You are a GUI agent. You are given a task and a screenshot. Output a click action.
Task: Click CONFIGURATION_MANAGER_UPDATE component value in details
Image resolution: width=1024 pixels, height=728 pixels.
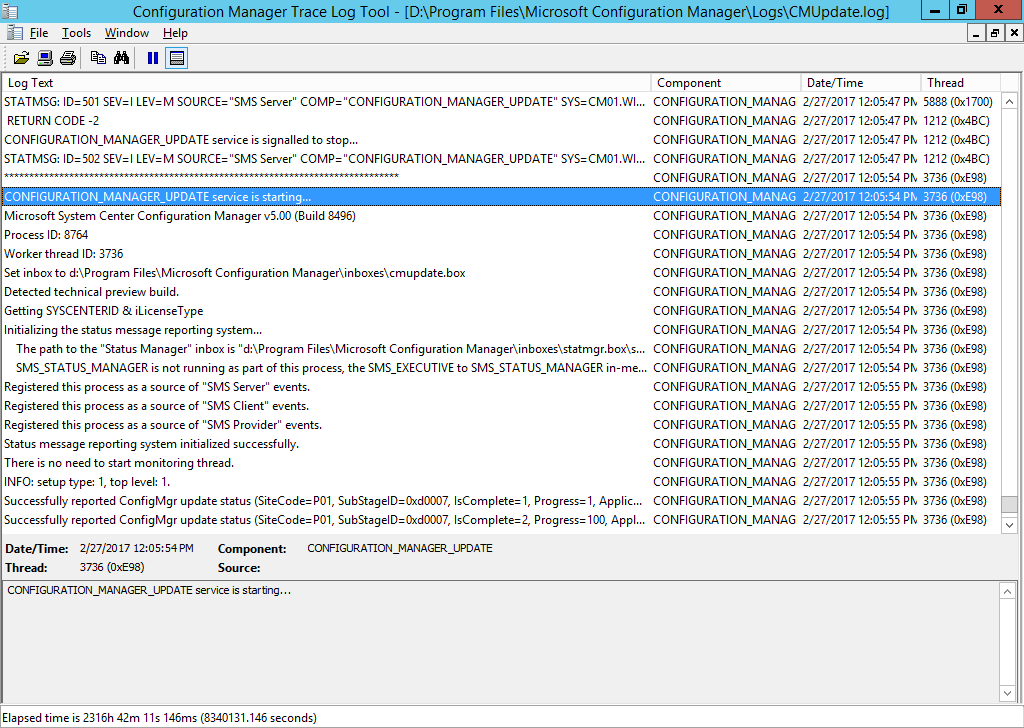click(x=400, y=548)
